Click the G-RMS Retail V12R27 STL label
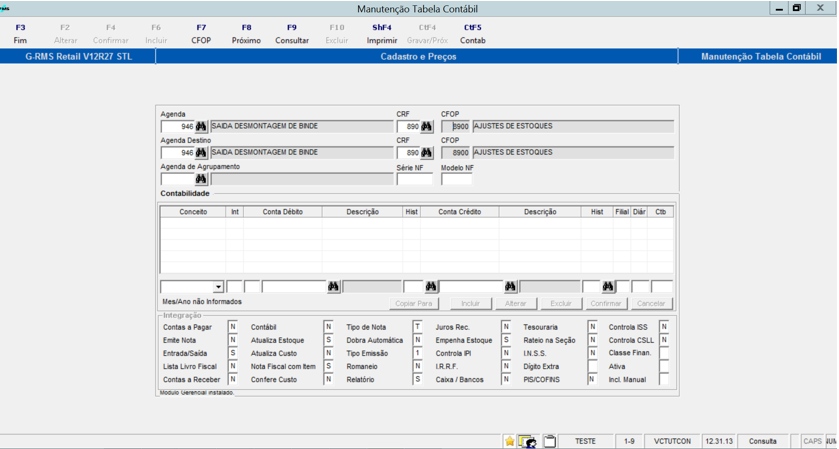 pos(79,56)
